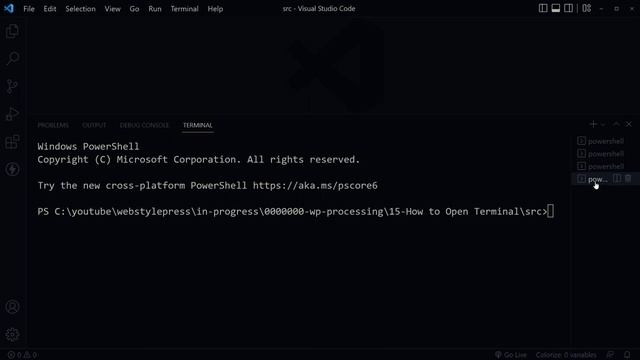Split the selected pow... terminal
Screen dimensions: 640x360
coord(617,179)
